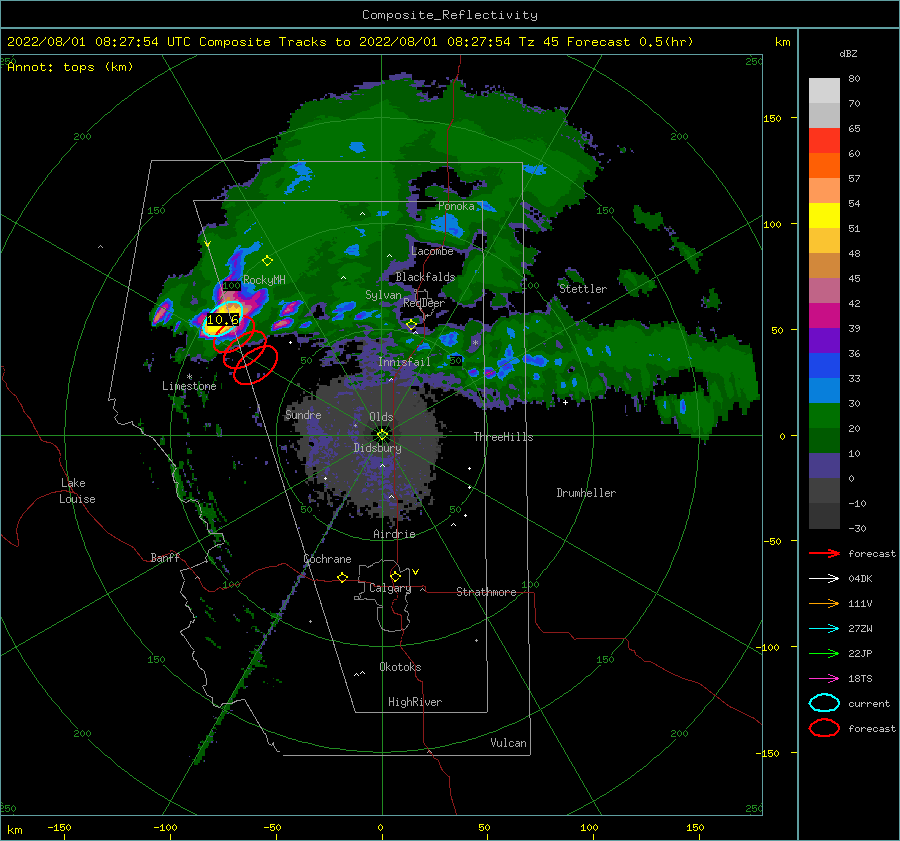The image size is (900, 841).
Task: Click the radar origin marker near Olds
Action: coord(382,435)
